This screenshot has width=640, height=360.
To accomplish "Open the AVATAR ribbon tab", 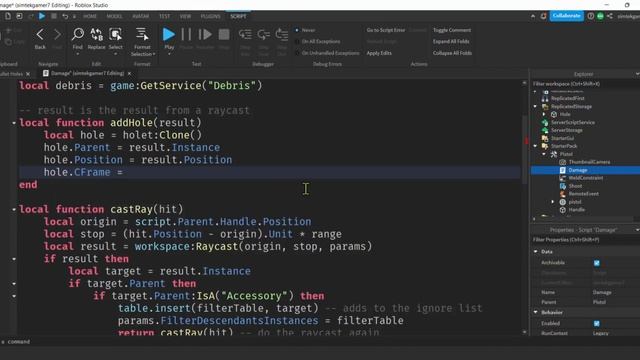I will pyautogui.click(x=140, y=16).
